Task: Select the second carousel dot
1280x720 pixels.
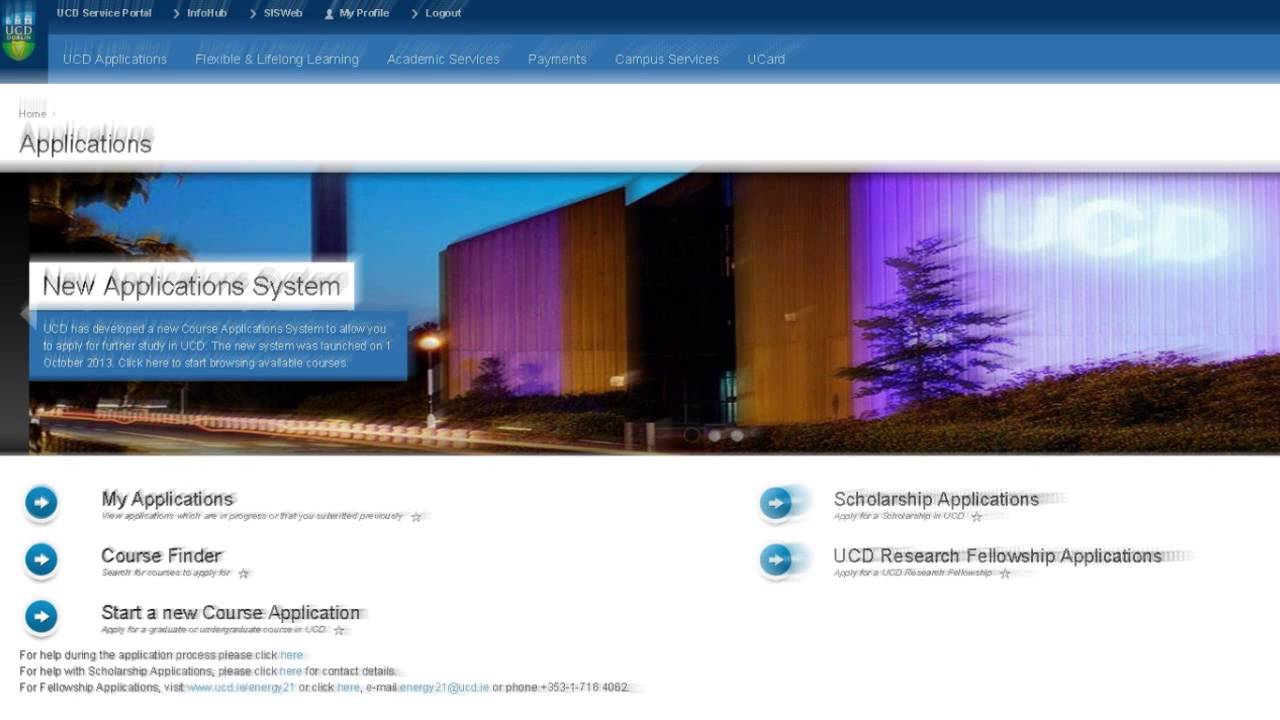Action: coord(714,435)
